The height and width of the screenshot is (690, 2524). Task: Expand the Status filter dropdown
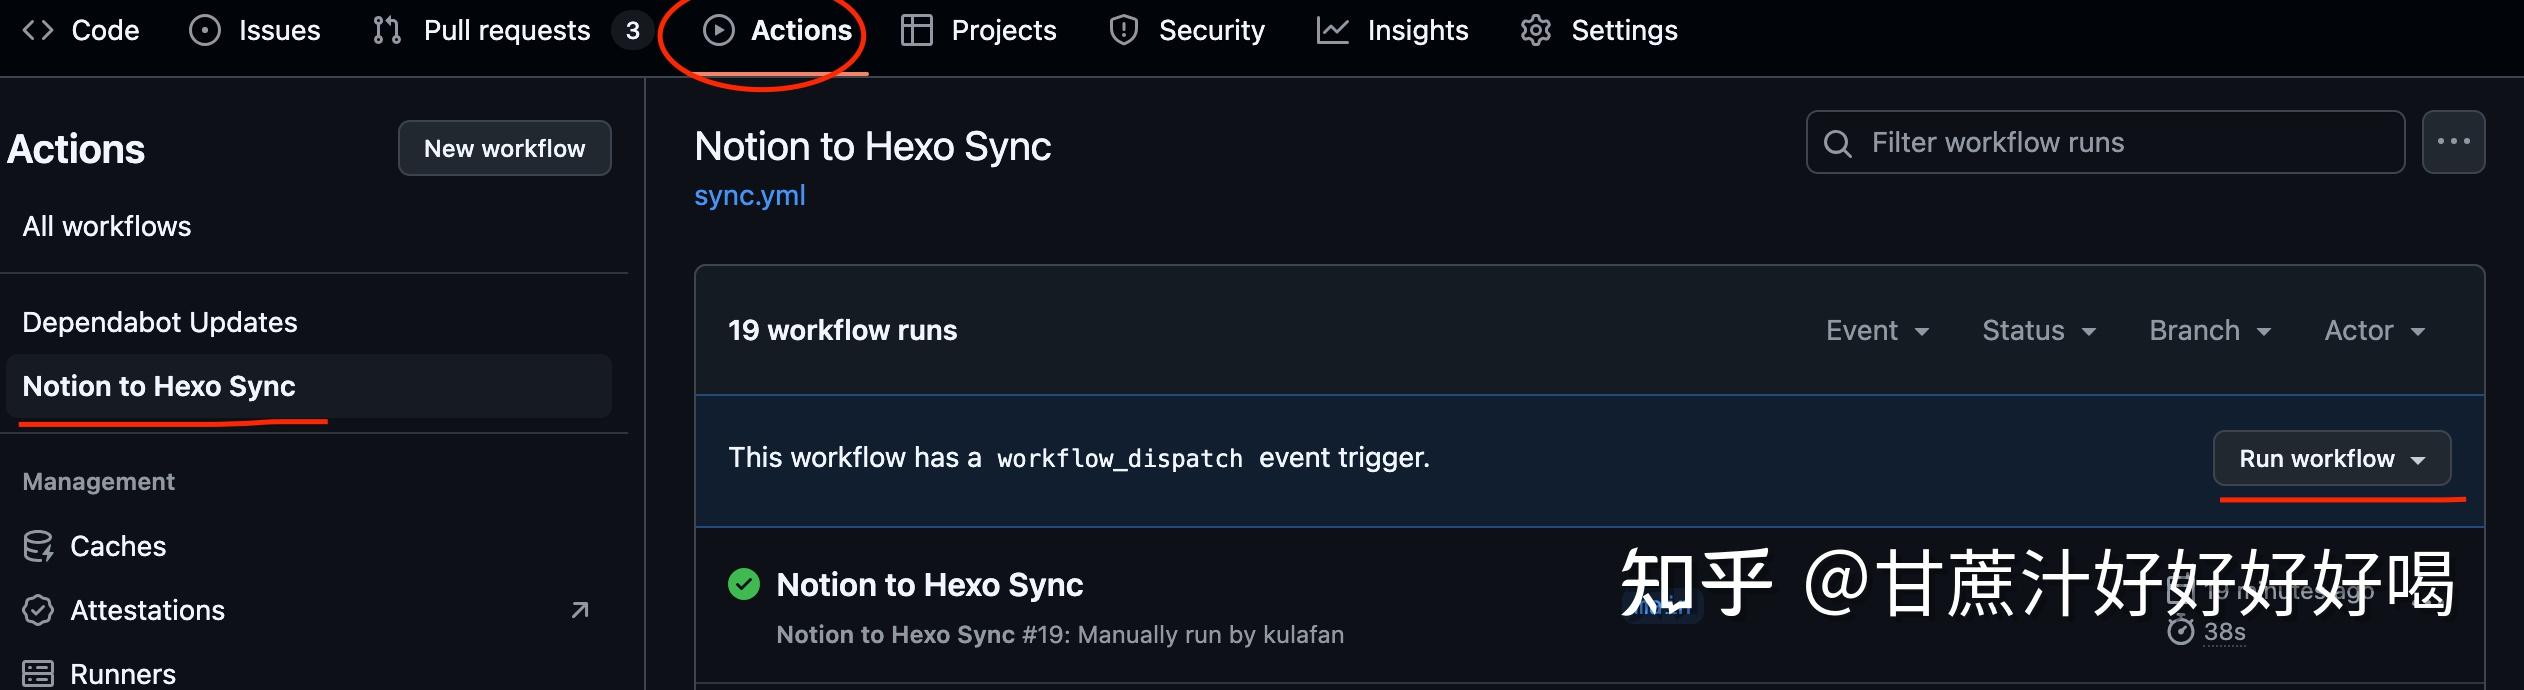pos(2039,331)
